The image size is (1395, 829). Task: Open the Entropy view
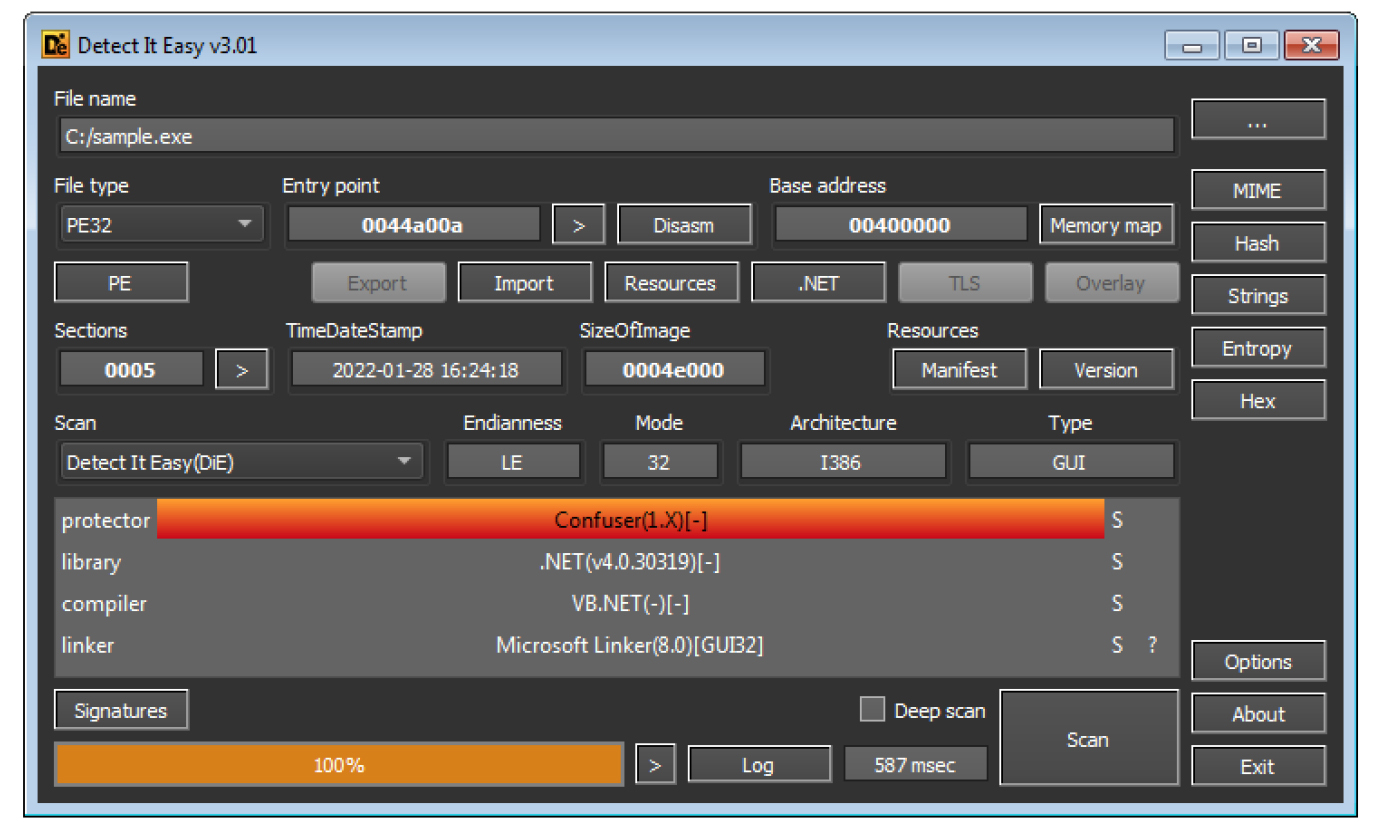(x=1258, y=348)
